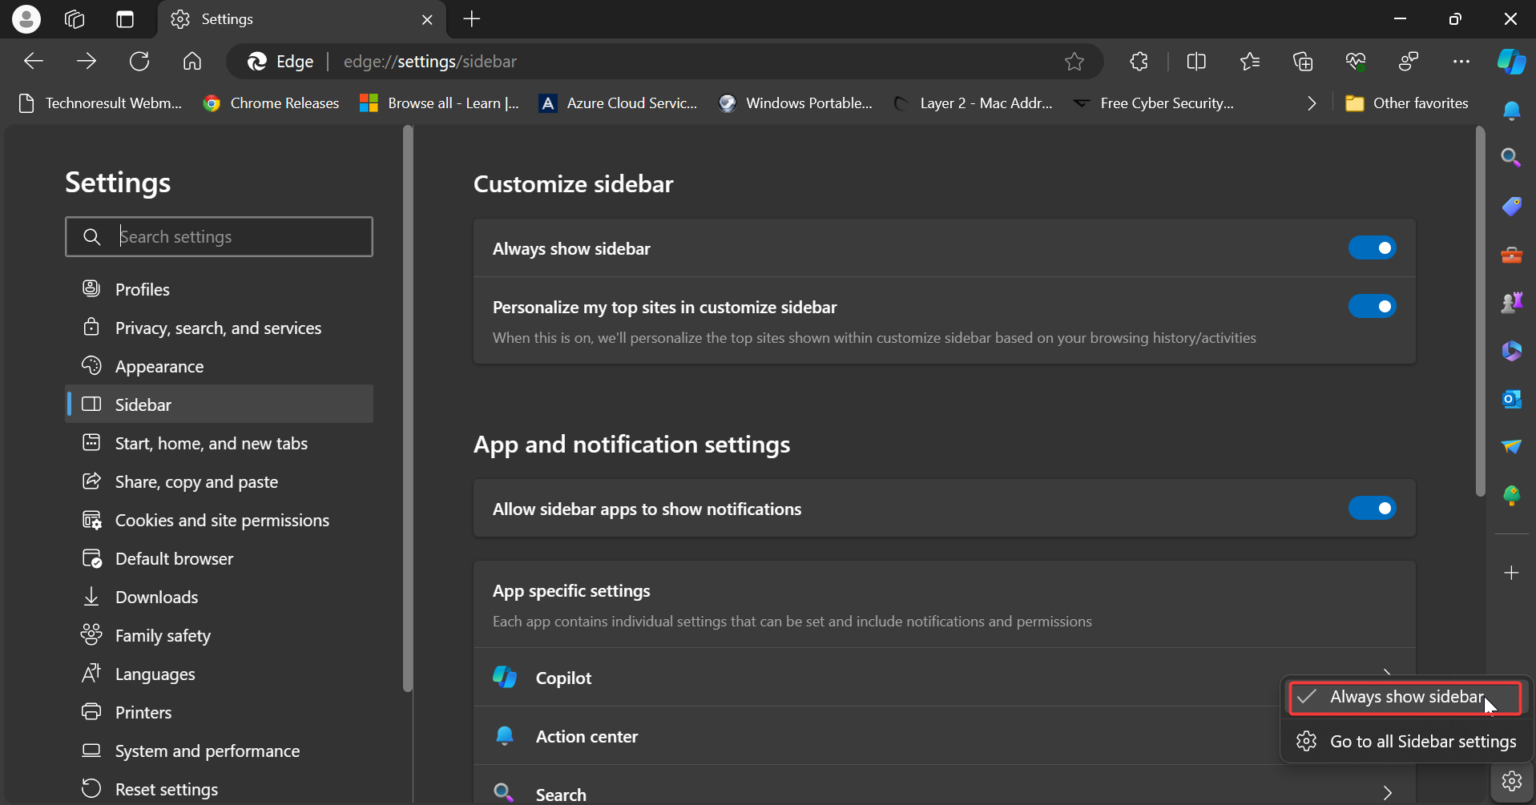Click the Search settings input field
Image resolution: width=1536 pixels, height=805 pixels.
point(219,236)
